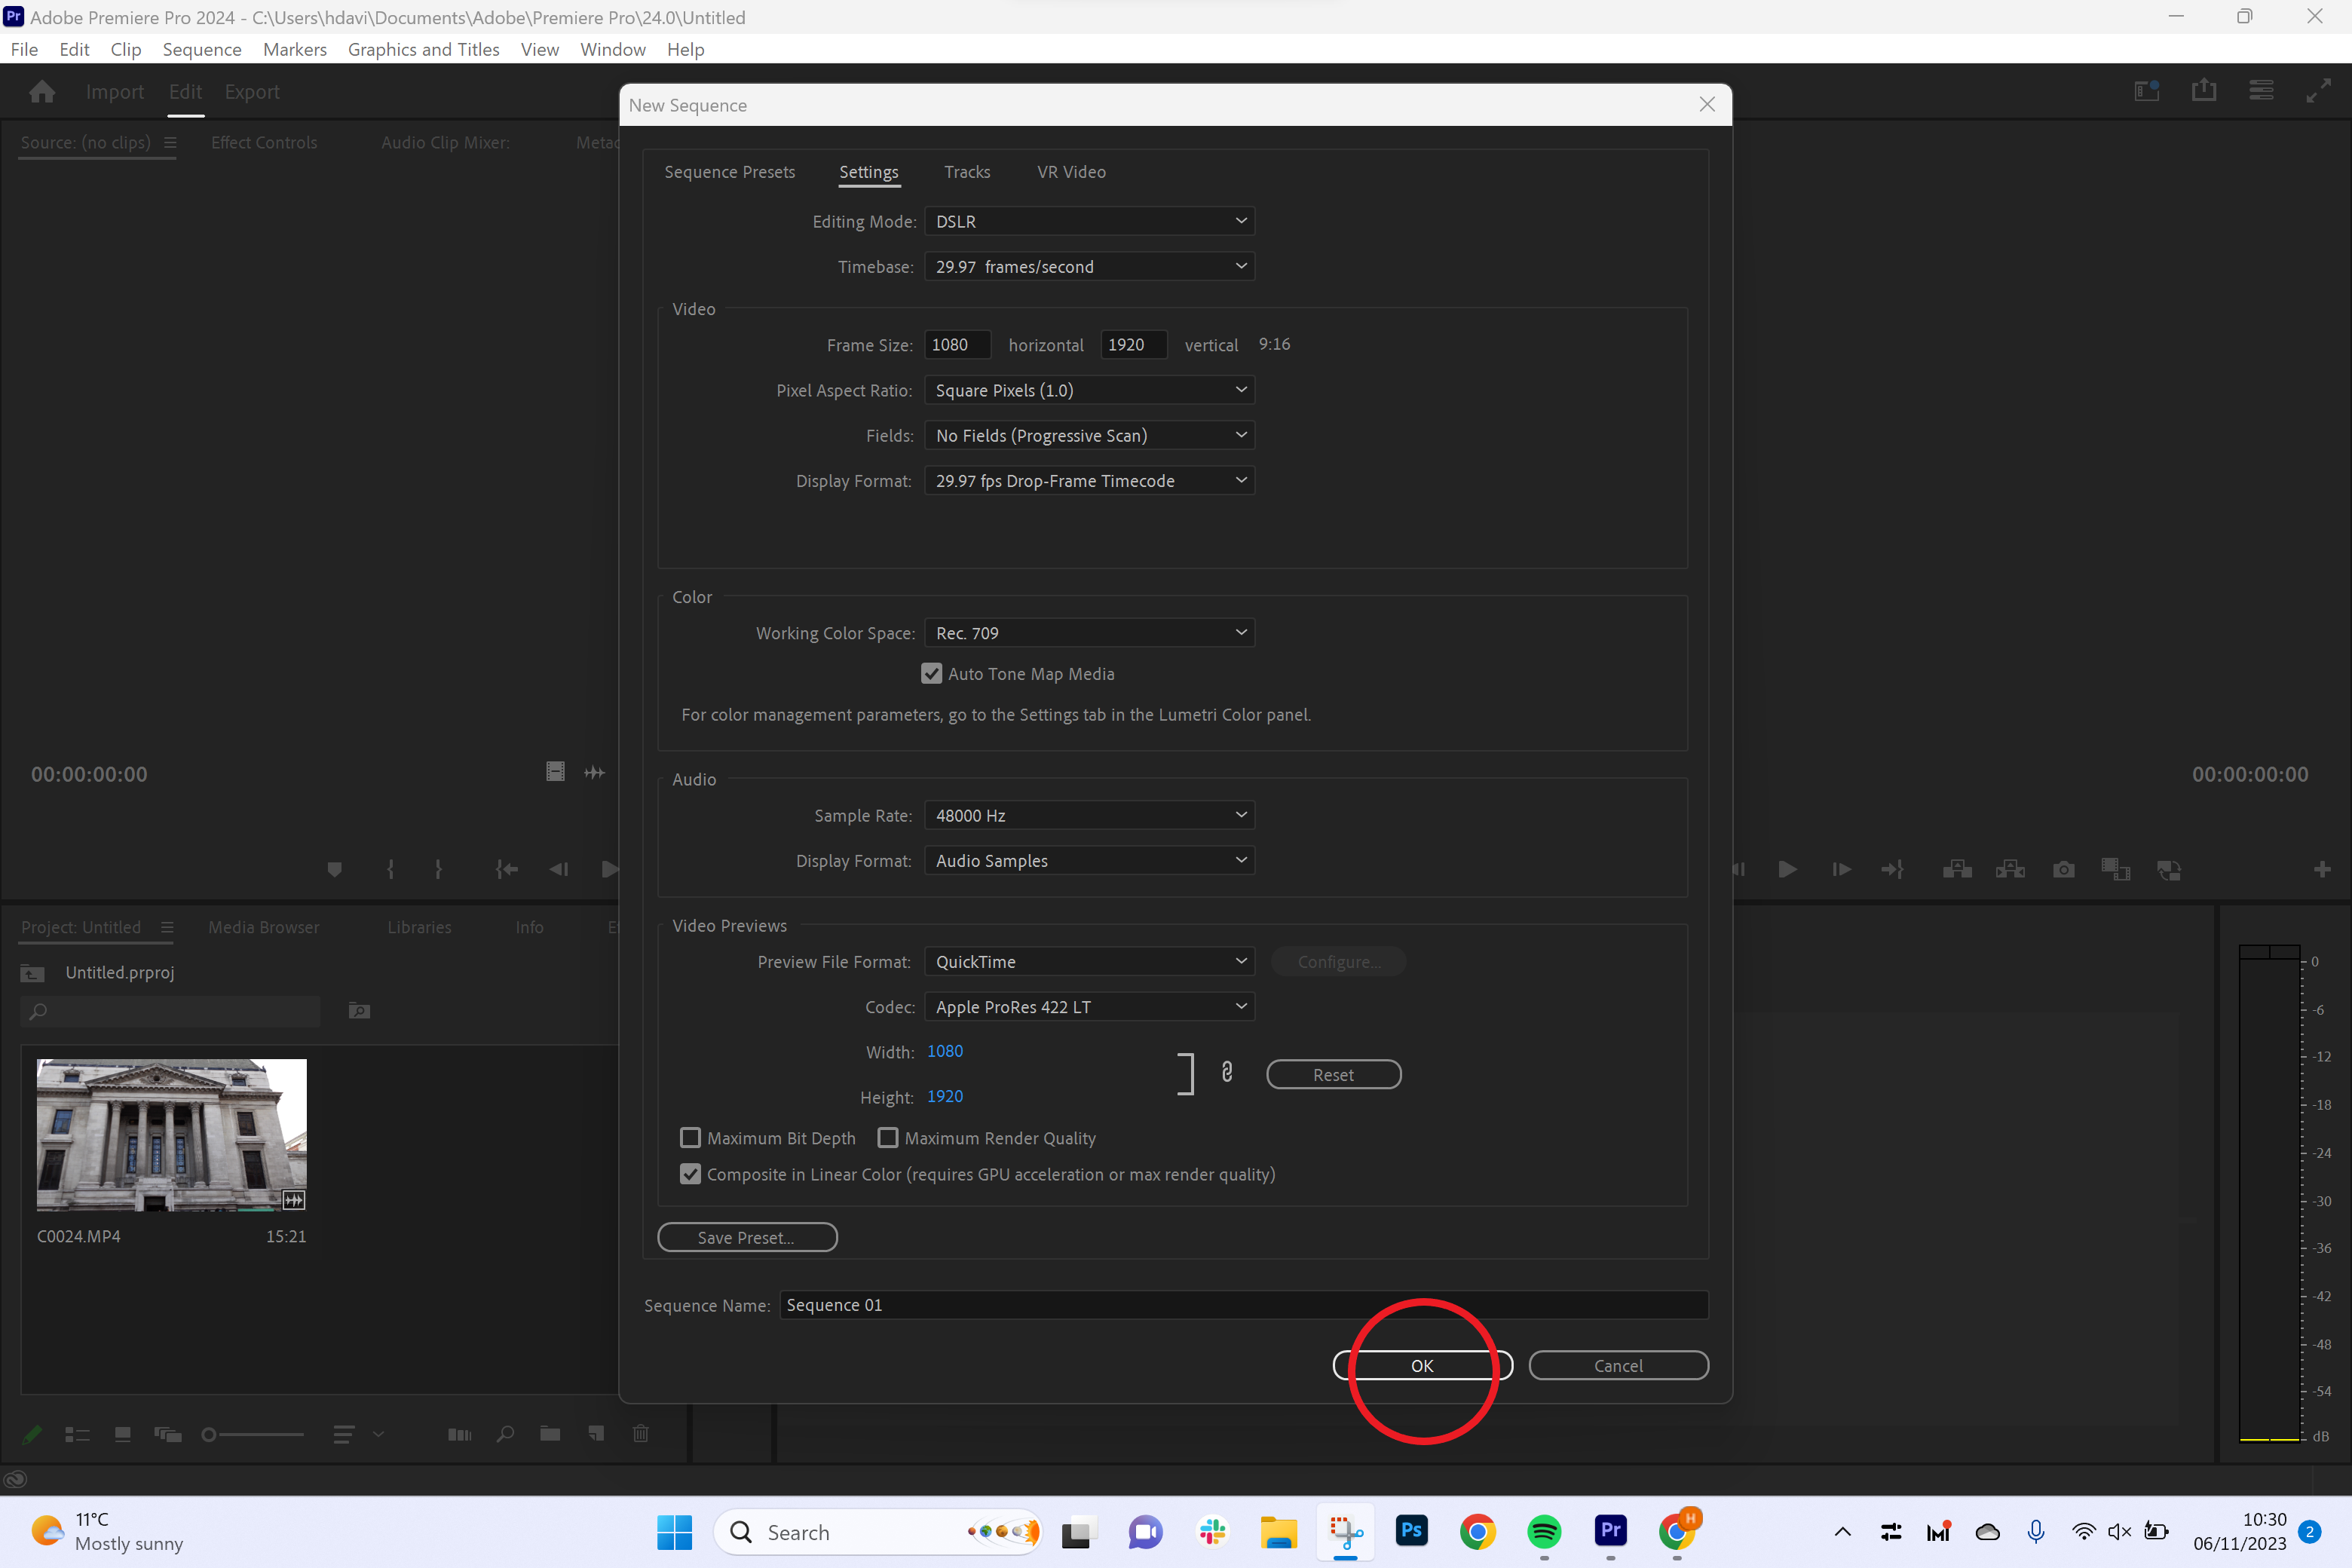This screenshot has width=2352, height=1568.
Task: Click the OK button in New Sequence dialog
Action: tap(1421, 1365)
